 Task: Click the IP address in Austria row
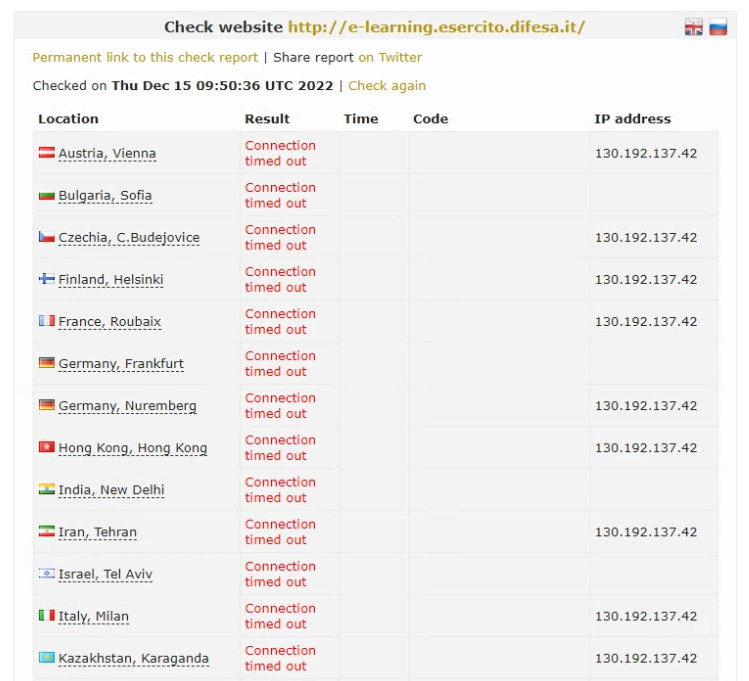[x=645, y=153]
